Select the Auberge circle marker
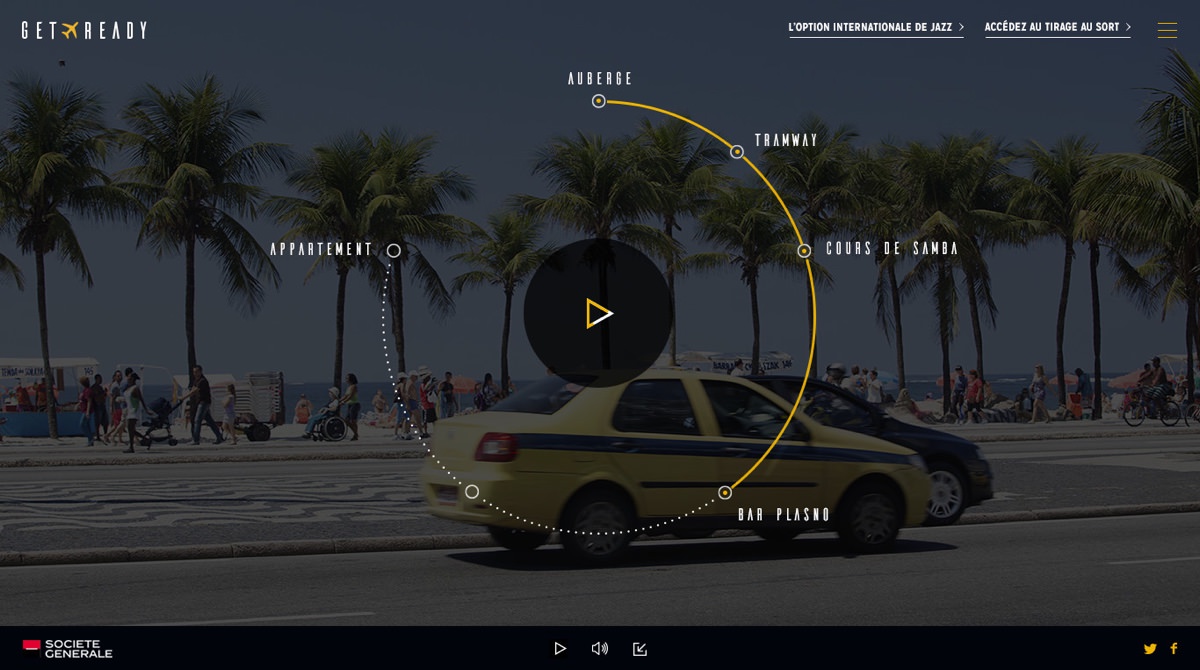 point(598,101)
